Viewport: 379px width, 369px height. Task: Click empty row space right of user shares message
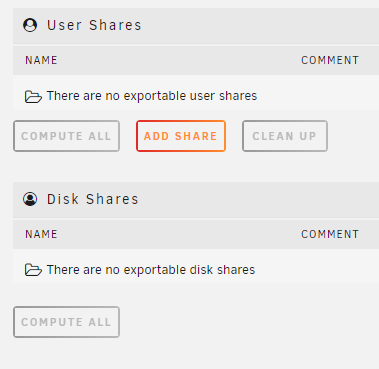(318, 96)
